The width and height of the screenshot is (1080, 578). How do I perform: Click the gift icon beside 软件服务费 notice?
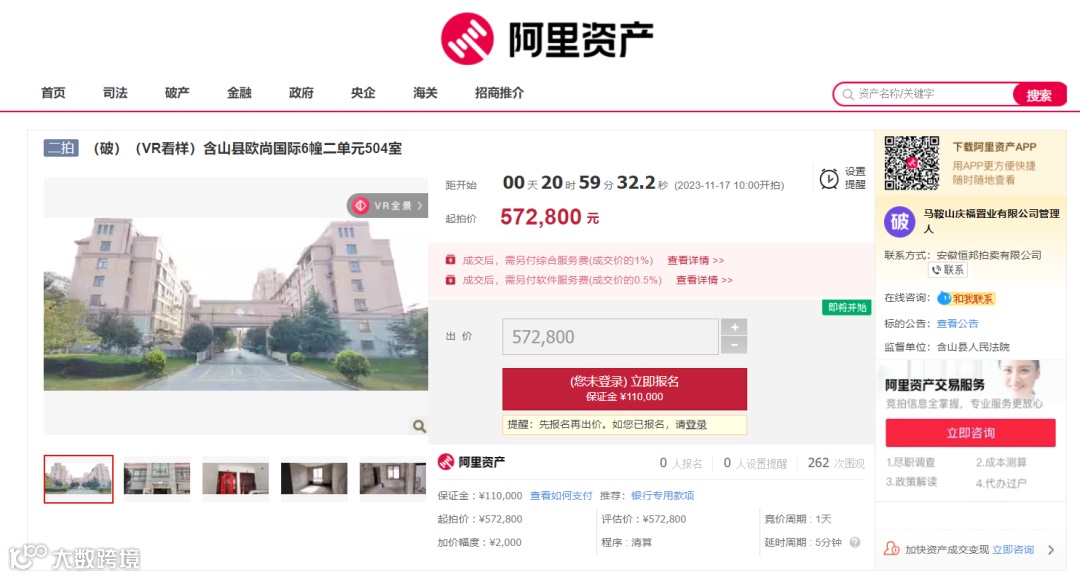pyautogui.click(x=450, y=280)
